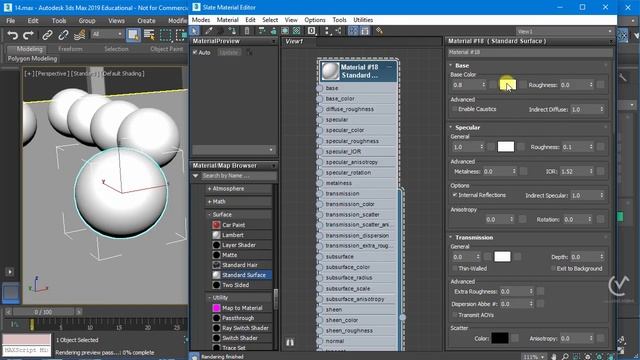Enable Transmit AOVs checkbox
Screen dimensions: 640x360
(x=454, y=315)
